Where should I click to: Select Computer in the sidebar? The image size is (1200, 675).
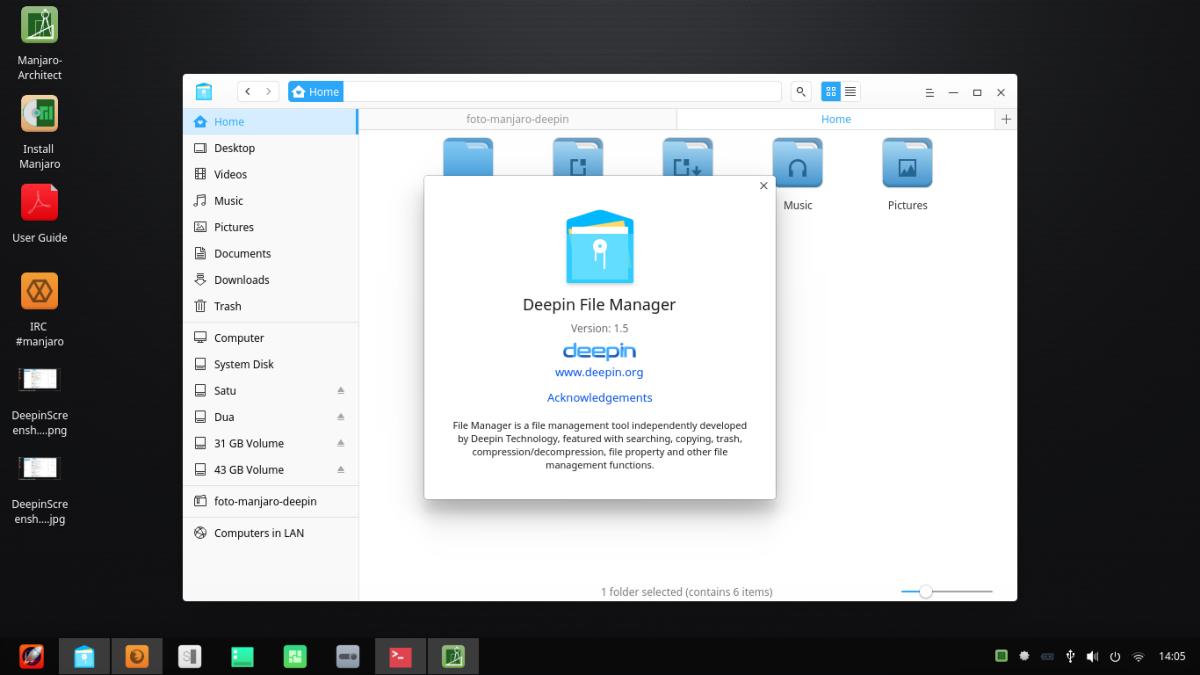click(270, 338)
